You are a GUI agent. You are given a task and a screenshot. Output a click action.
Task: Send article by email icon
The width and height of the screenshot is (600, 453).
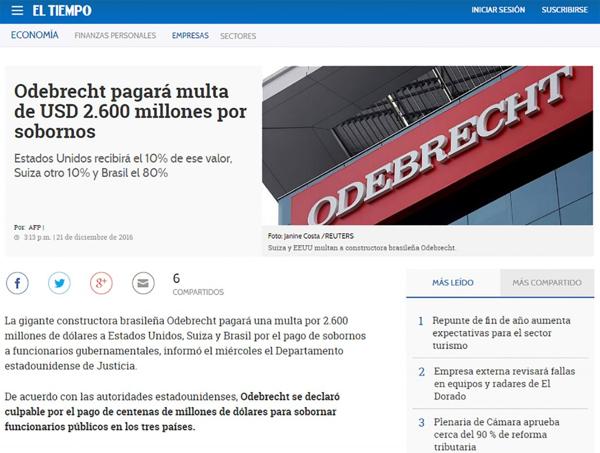143,283
